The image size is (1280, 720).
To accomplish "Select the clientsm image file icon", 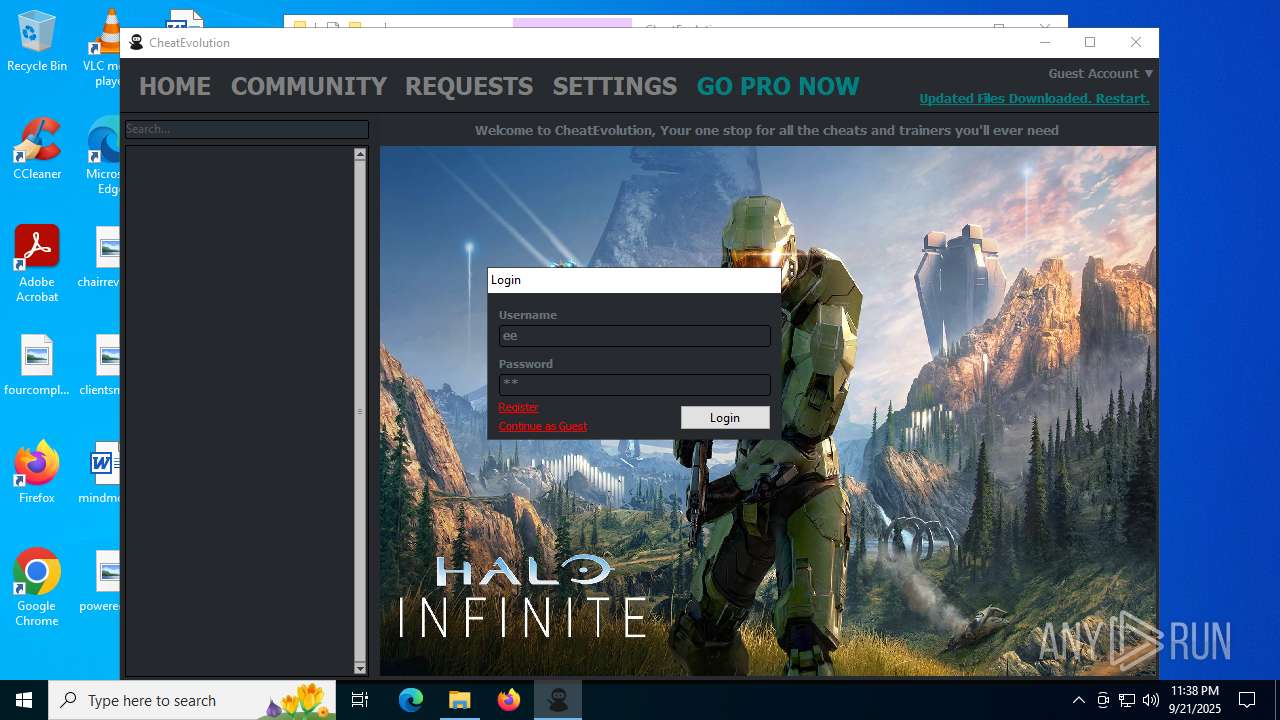I will (100, 365).
